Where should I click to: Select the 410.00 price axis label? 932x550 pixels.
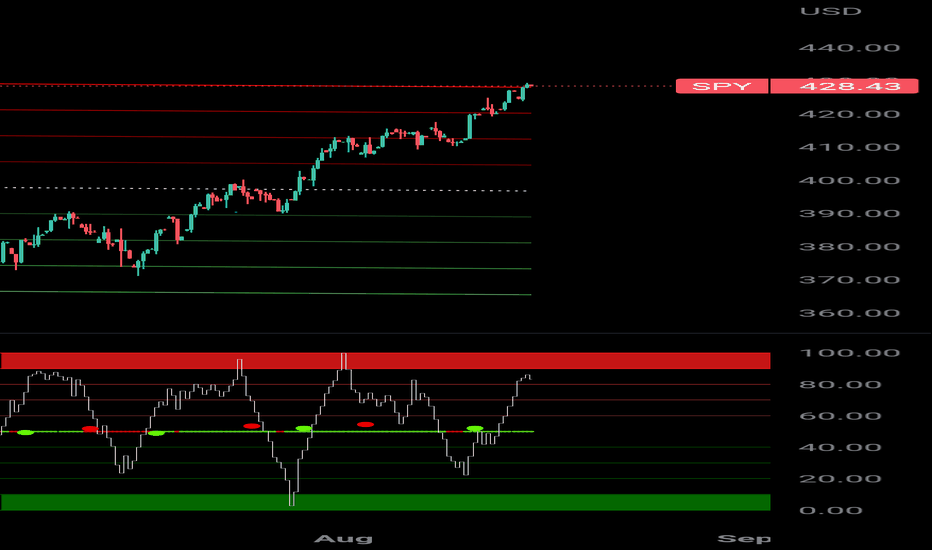pyautogui.click(x=849, y=147)
